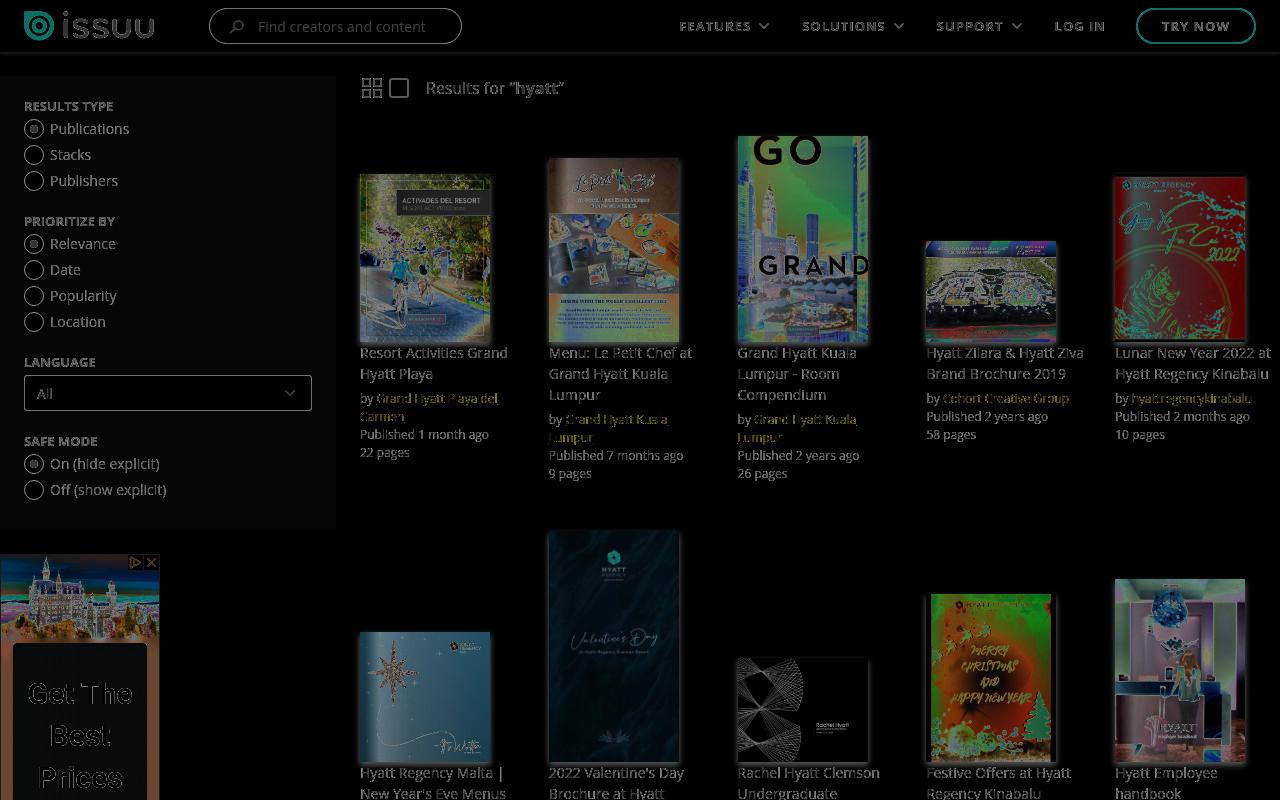Open Lunar New Year 2022 cover thumbnail
The width and height of the screenshot is (1280, 800).
(x=1180, y=260)
